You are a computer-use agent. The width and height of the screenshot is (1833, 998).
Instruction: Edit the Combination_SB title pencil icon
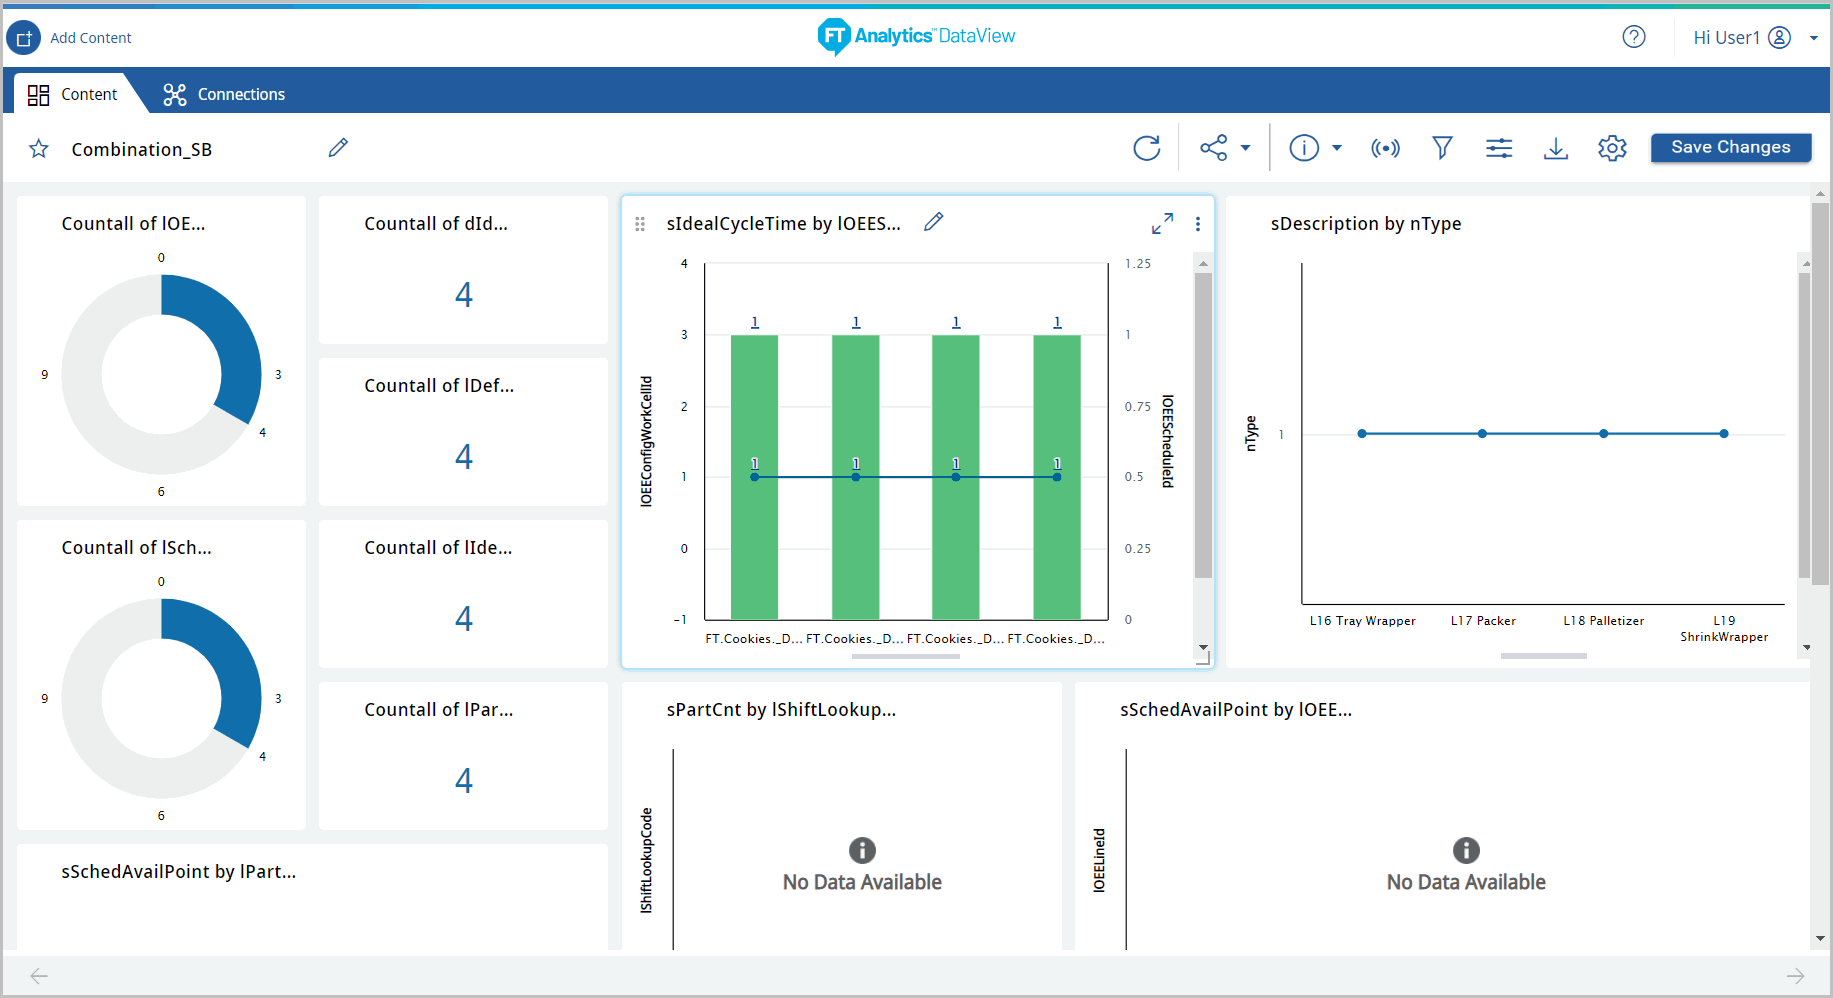pyautogui.click(x=338, y=148)
